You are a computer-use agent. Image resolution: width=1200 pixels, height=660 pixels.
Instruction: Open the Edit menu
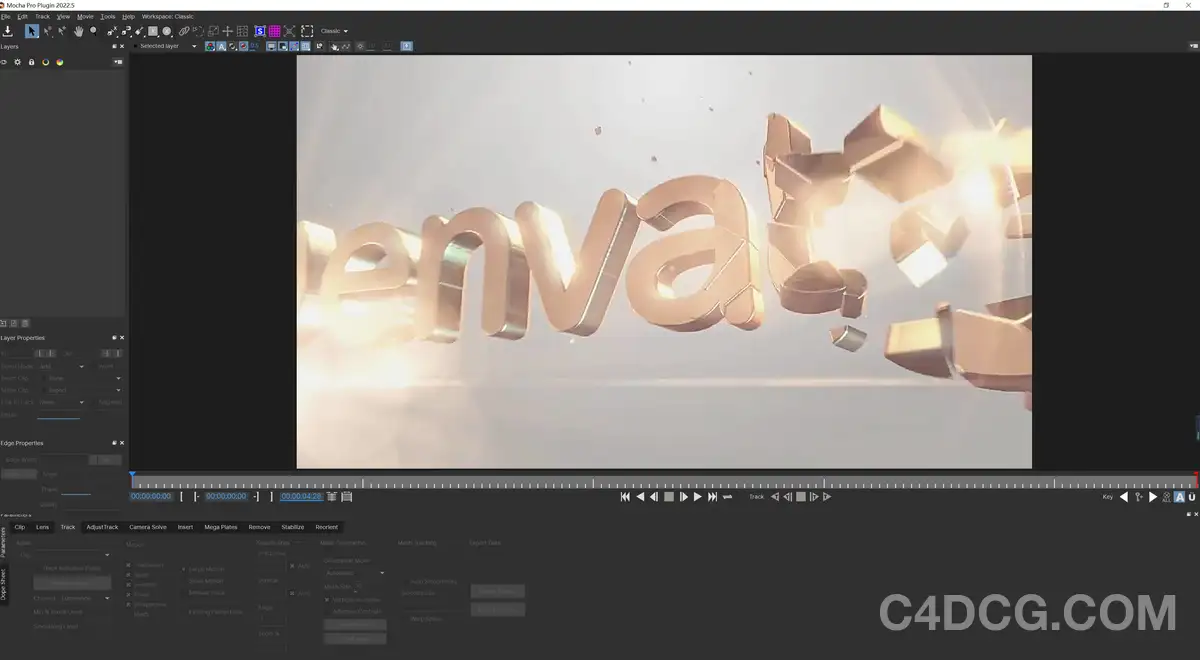[x=22, y=17]
